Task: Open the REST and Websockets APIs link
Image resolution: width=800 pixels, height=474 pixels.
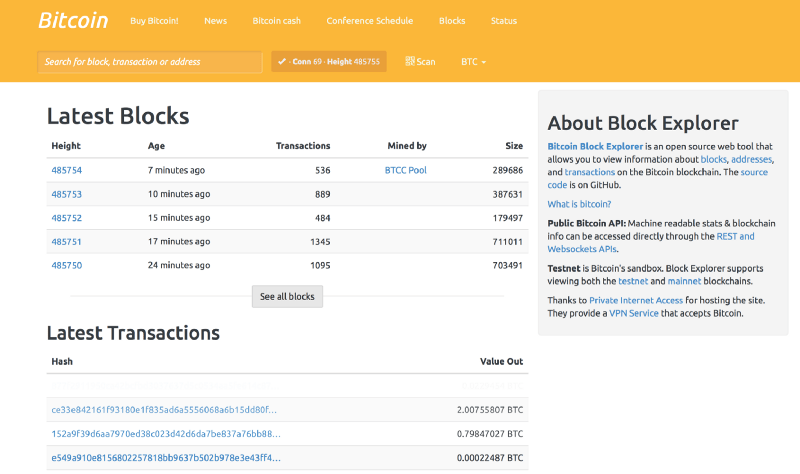Action: click(735, 236)
